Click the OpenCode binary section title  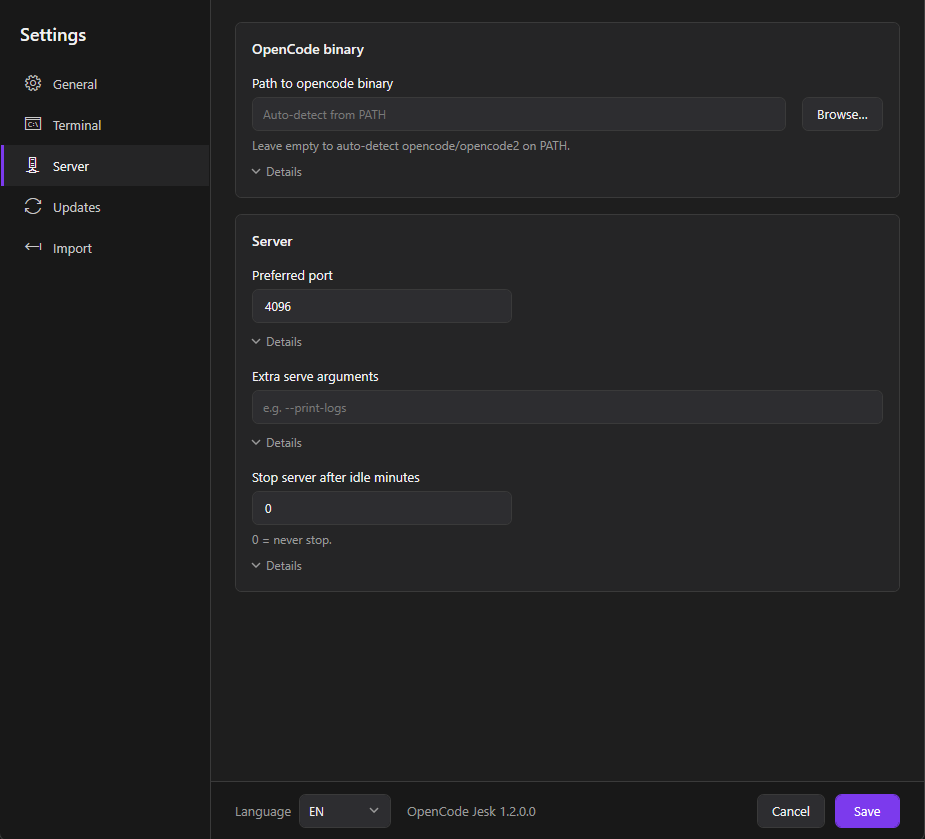pos(307,50)
